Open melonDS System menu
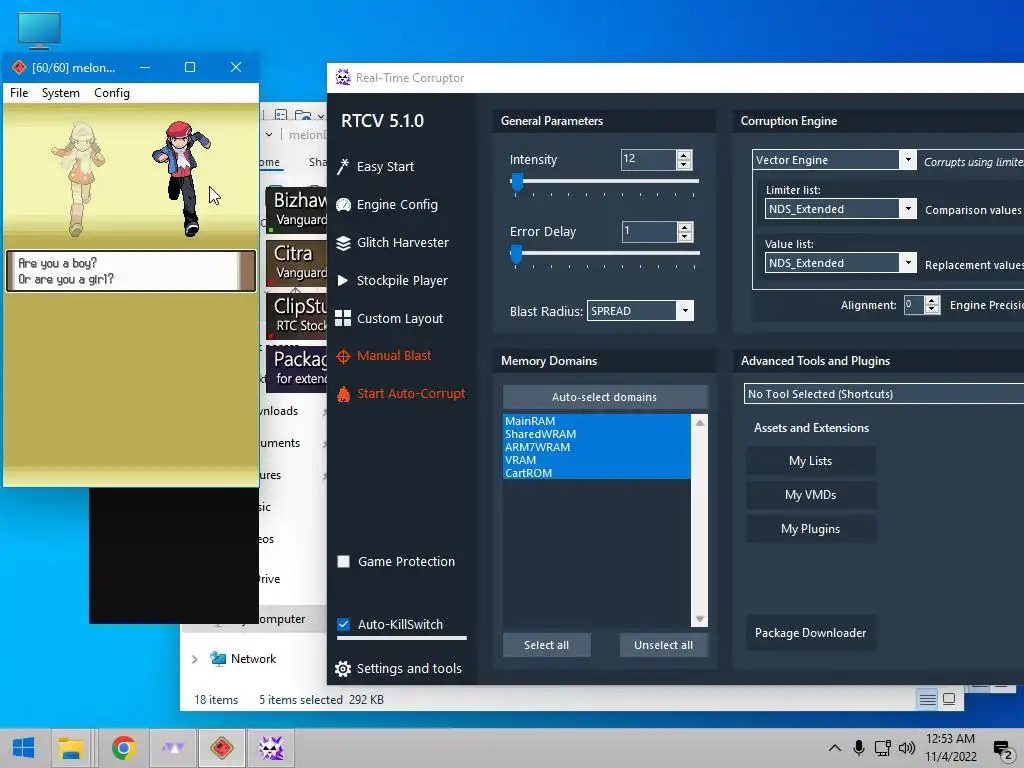 point(61,93)
